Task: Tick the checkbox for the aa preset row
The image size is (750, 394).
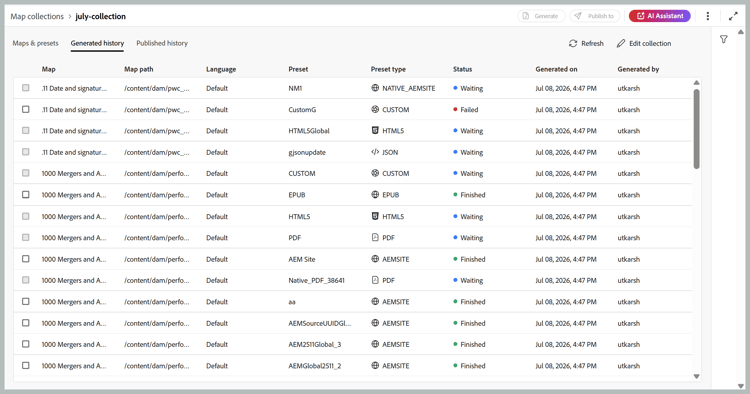Action: coord(26,302)
